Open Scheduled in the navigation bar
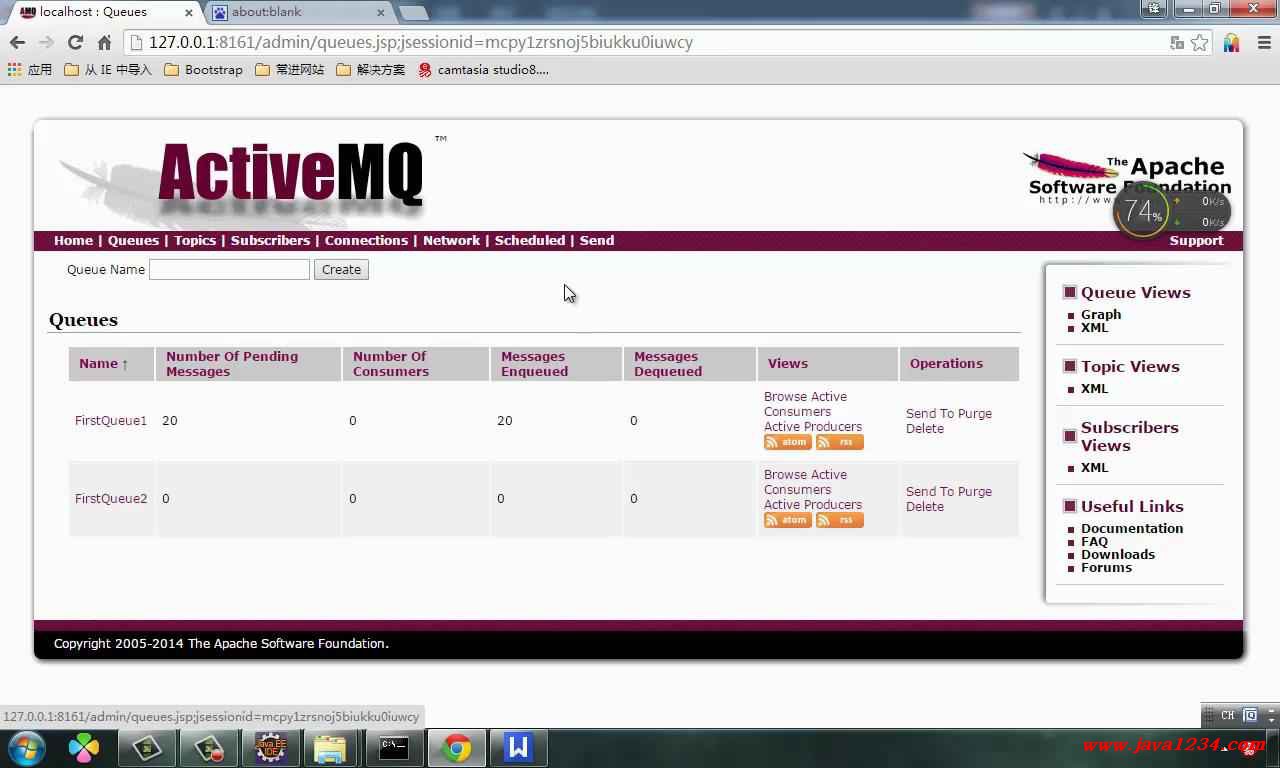The width and height of the screenshot is (1280, 768). [530, 240]
